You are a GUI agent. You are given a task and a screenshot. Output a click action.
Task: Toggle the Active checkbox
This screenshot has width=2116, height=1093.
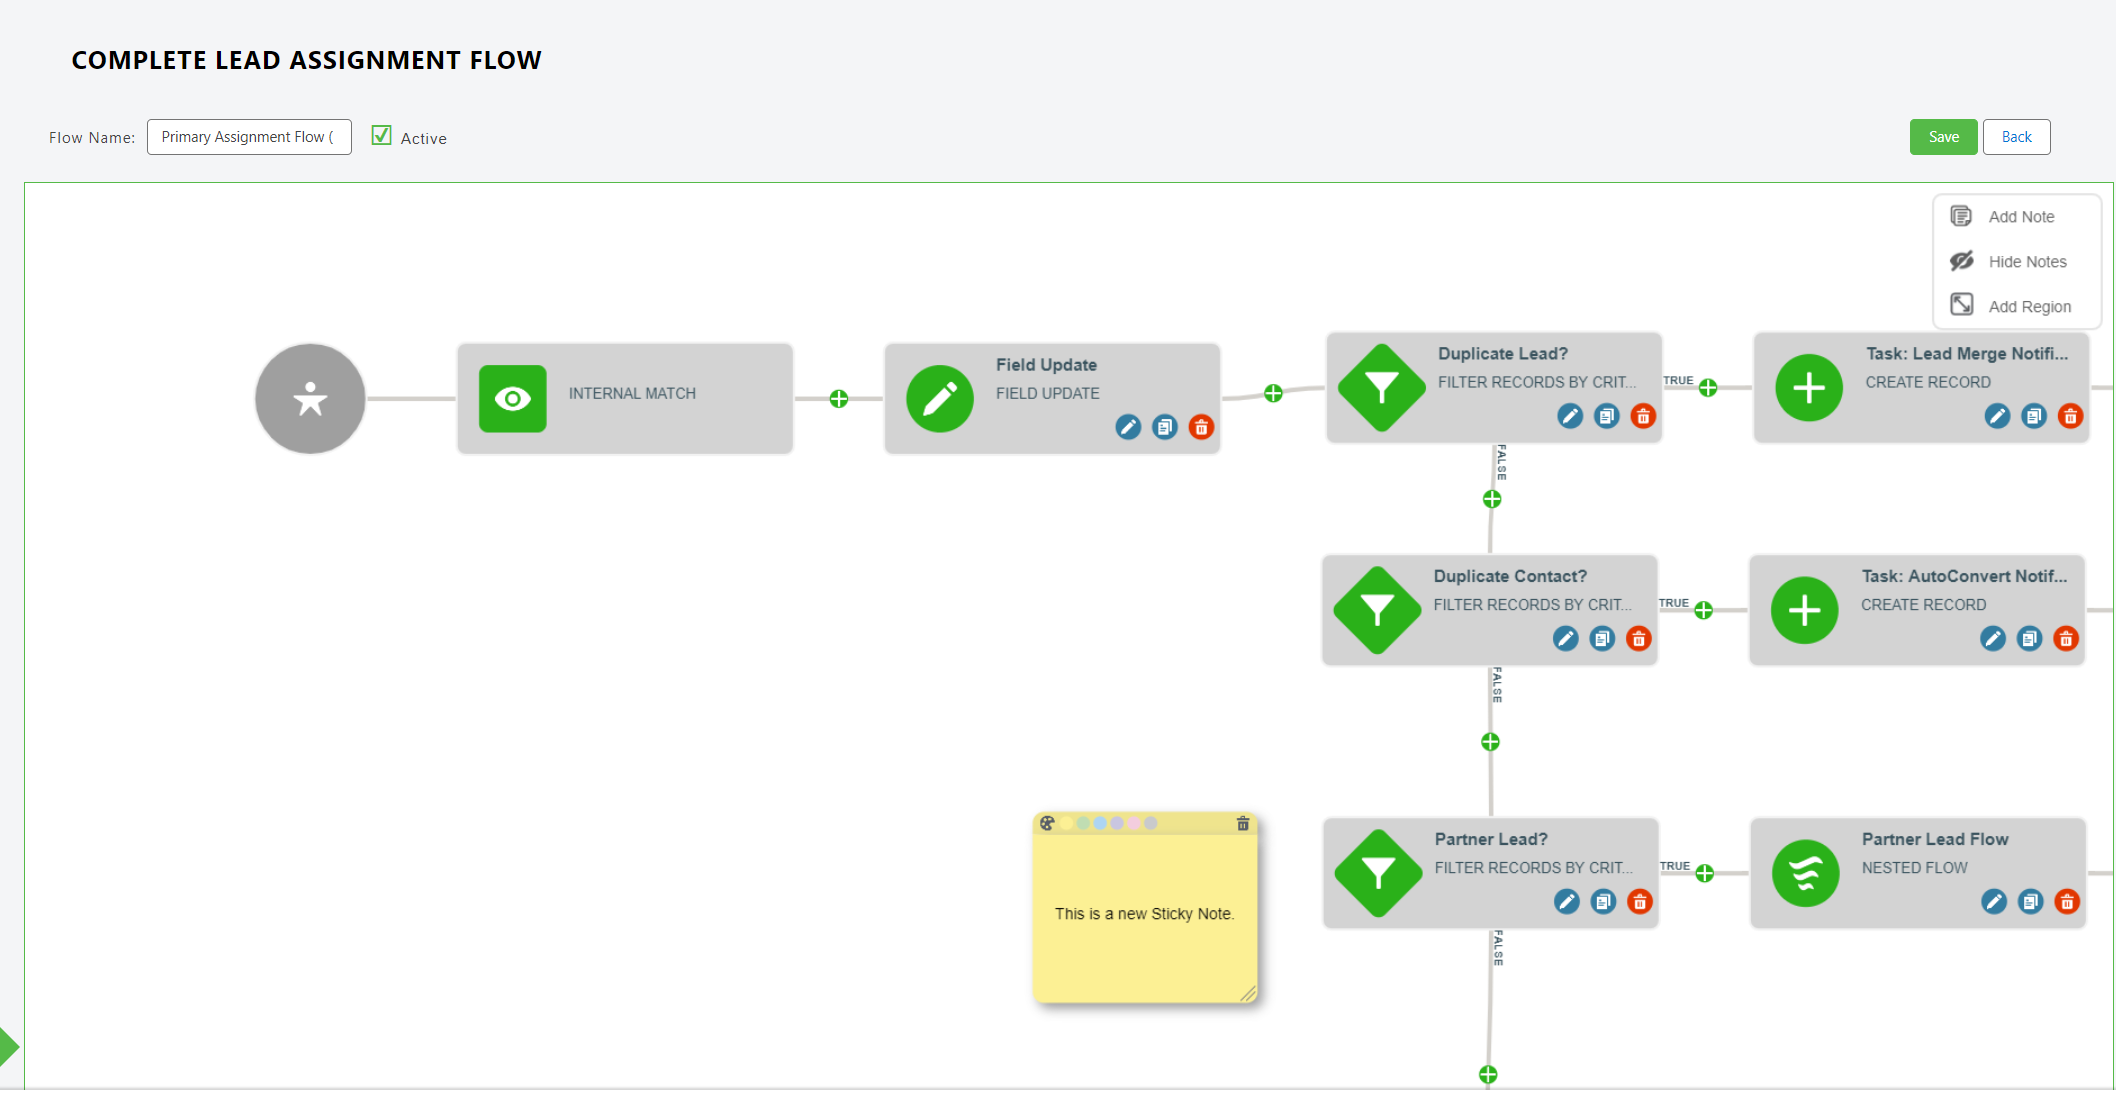[x=381, y=135]
